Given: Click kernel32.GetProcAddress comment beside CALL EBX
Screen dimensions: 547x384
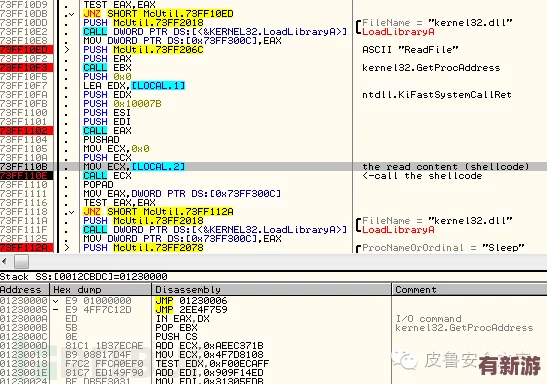Looking at the screenshot, I should pos(431,68).
